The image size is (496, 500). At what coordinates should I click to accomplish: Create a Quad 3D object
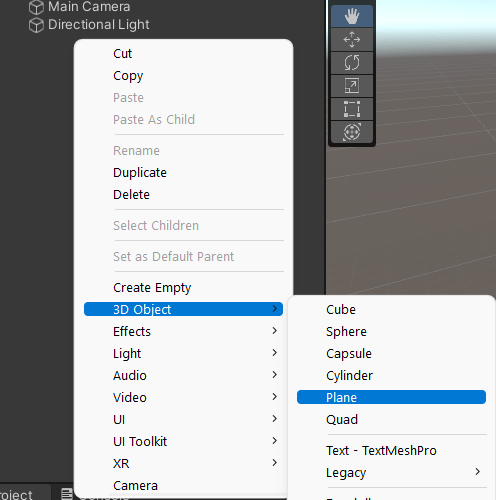click(391, 420)
